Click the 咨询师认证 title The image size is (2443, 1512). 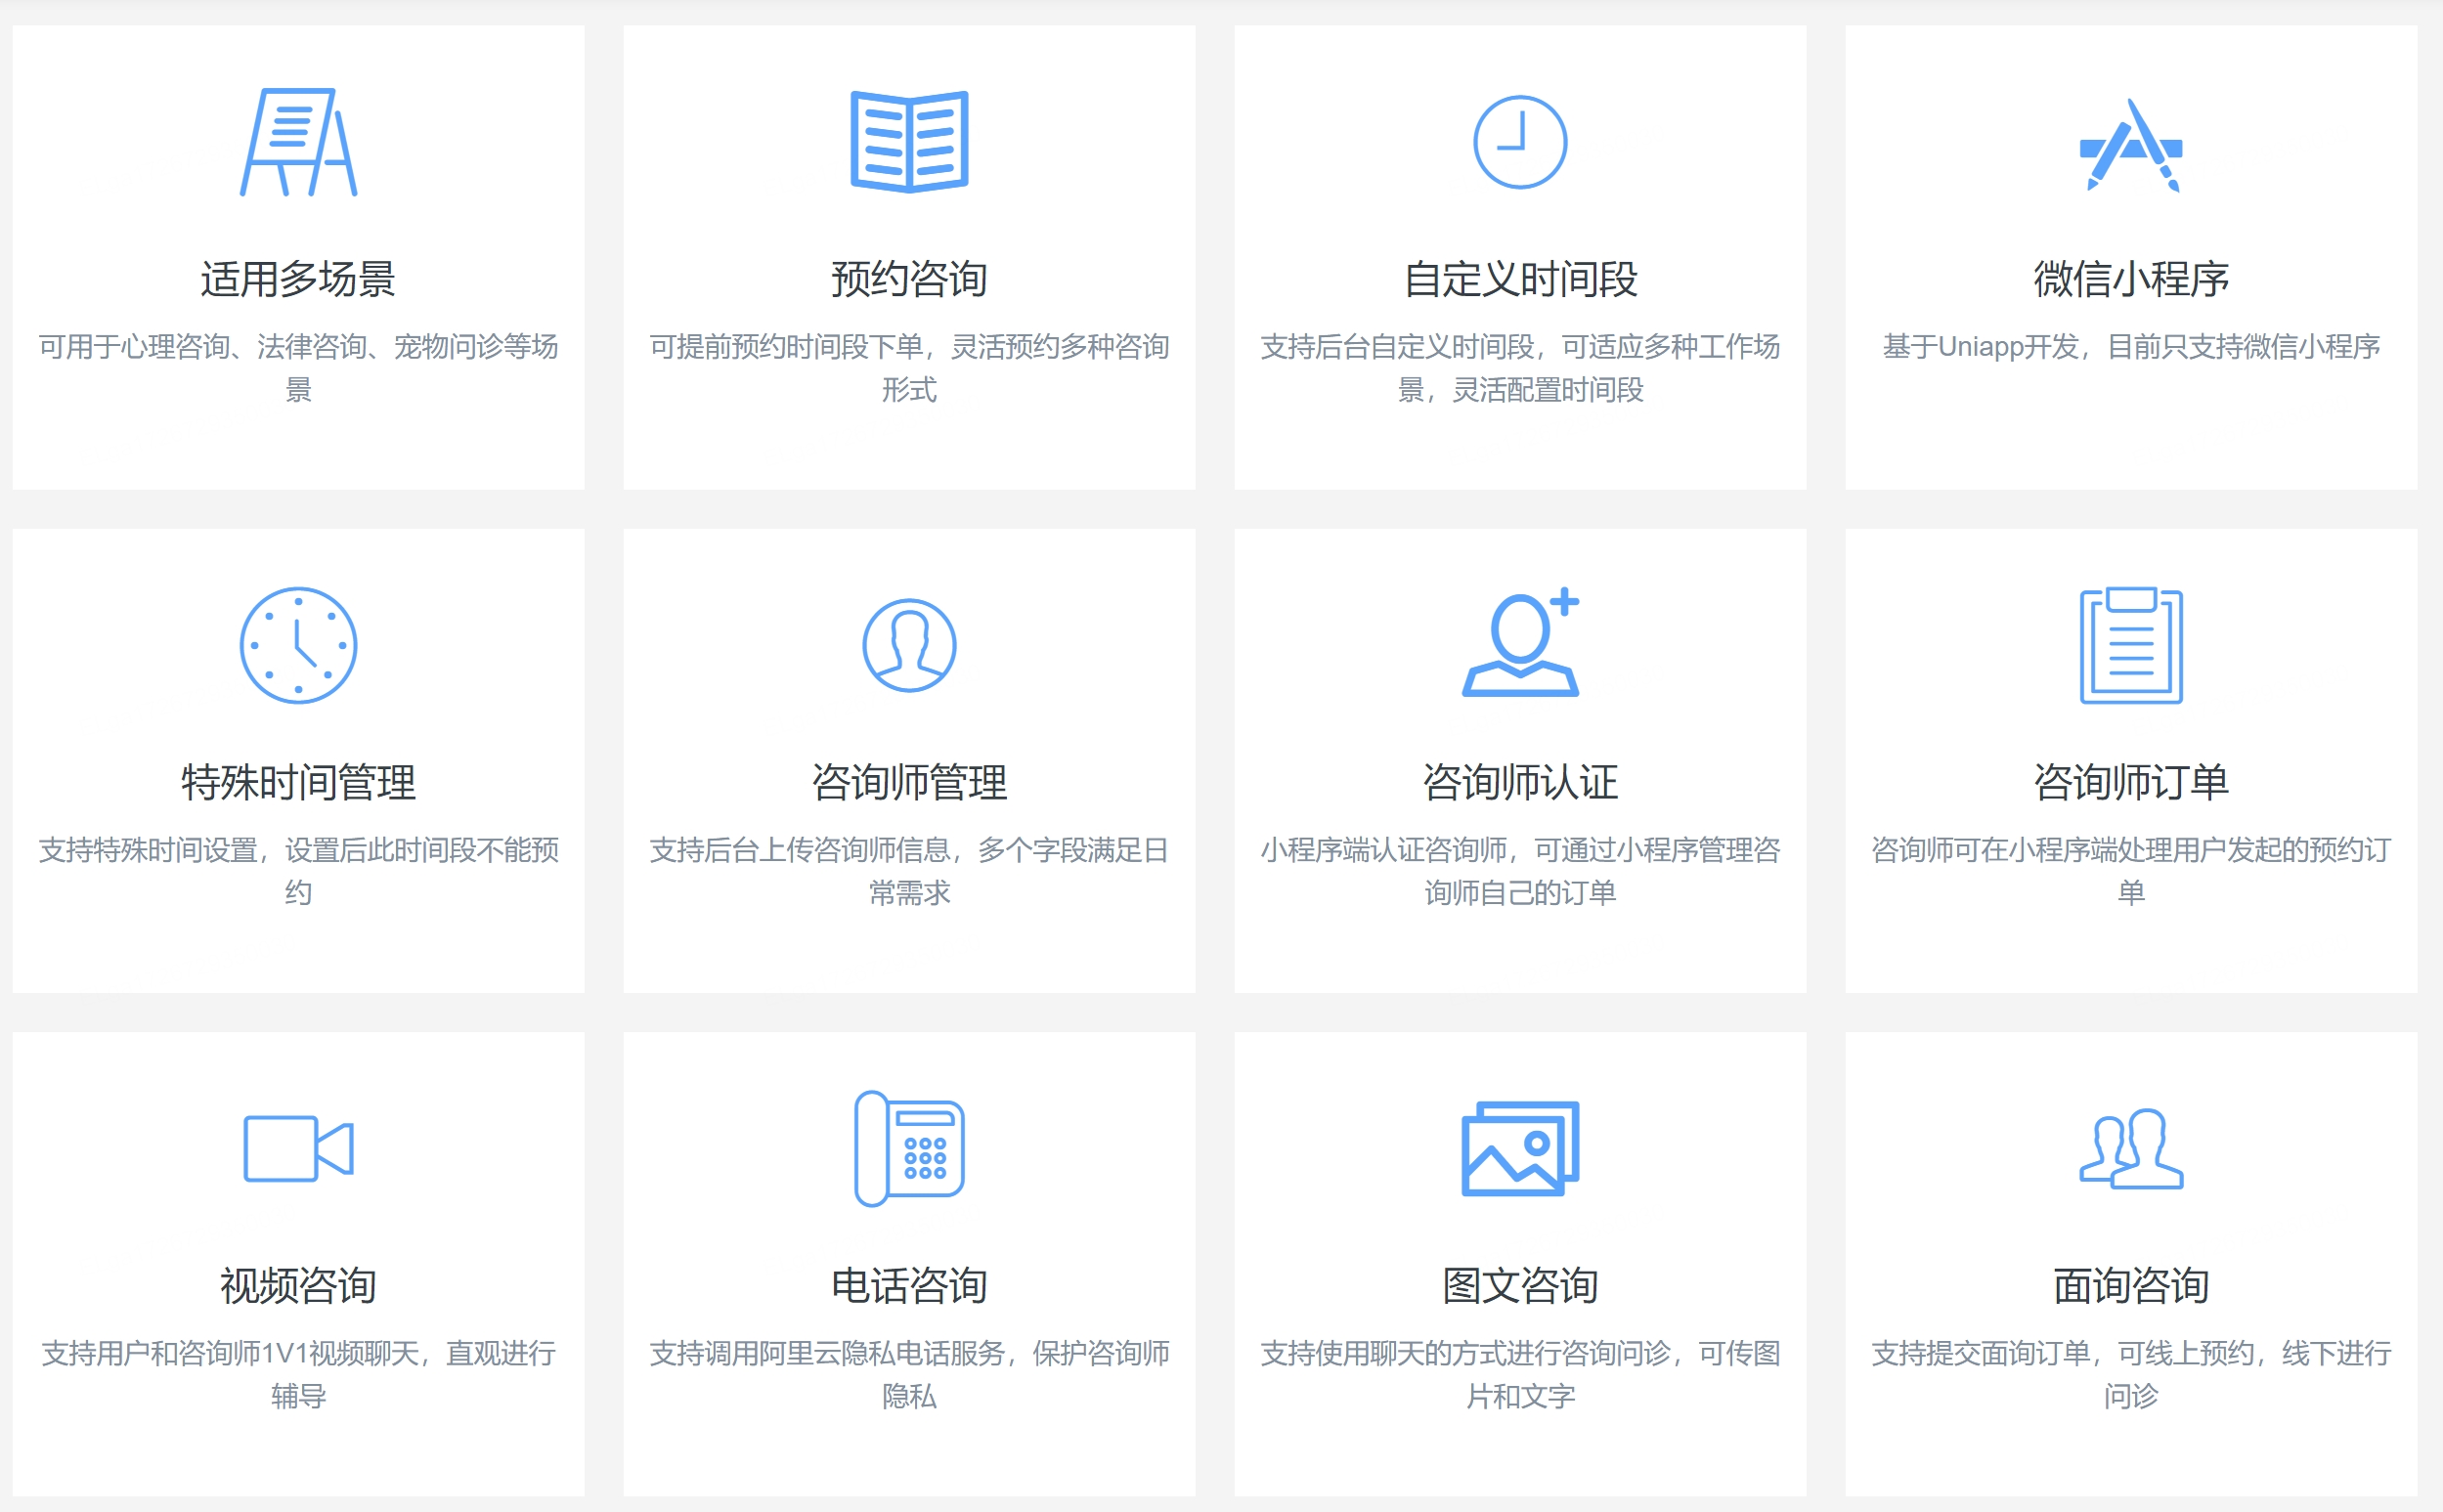coord(1520,782)
